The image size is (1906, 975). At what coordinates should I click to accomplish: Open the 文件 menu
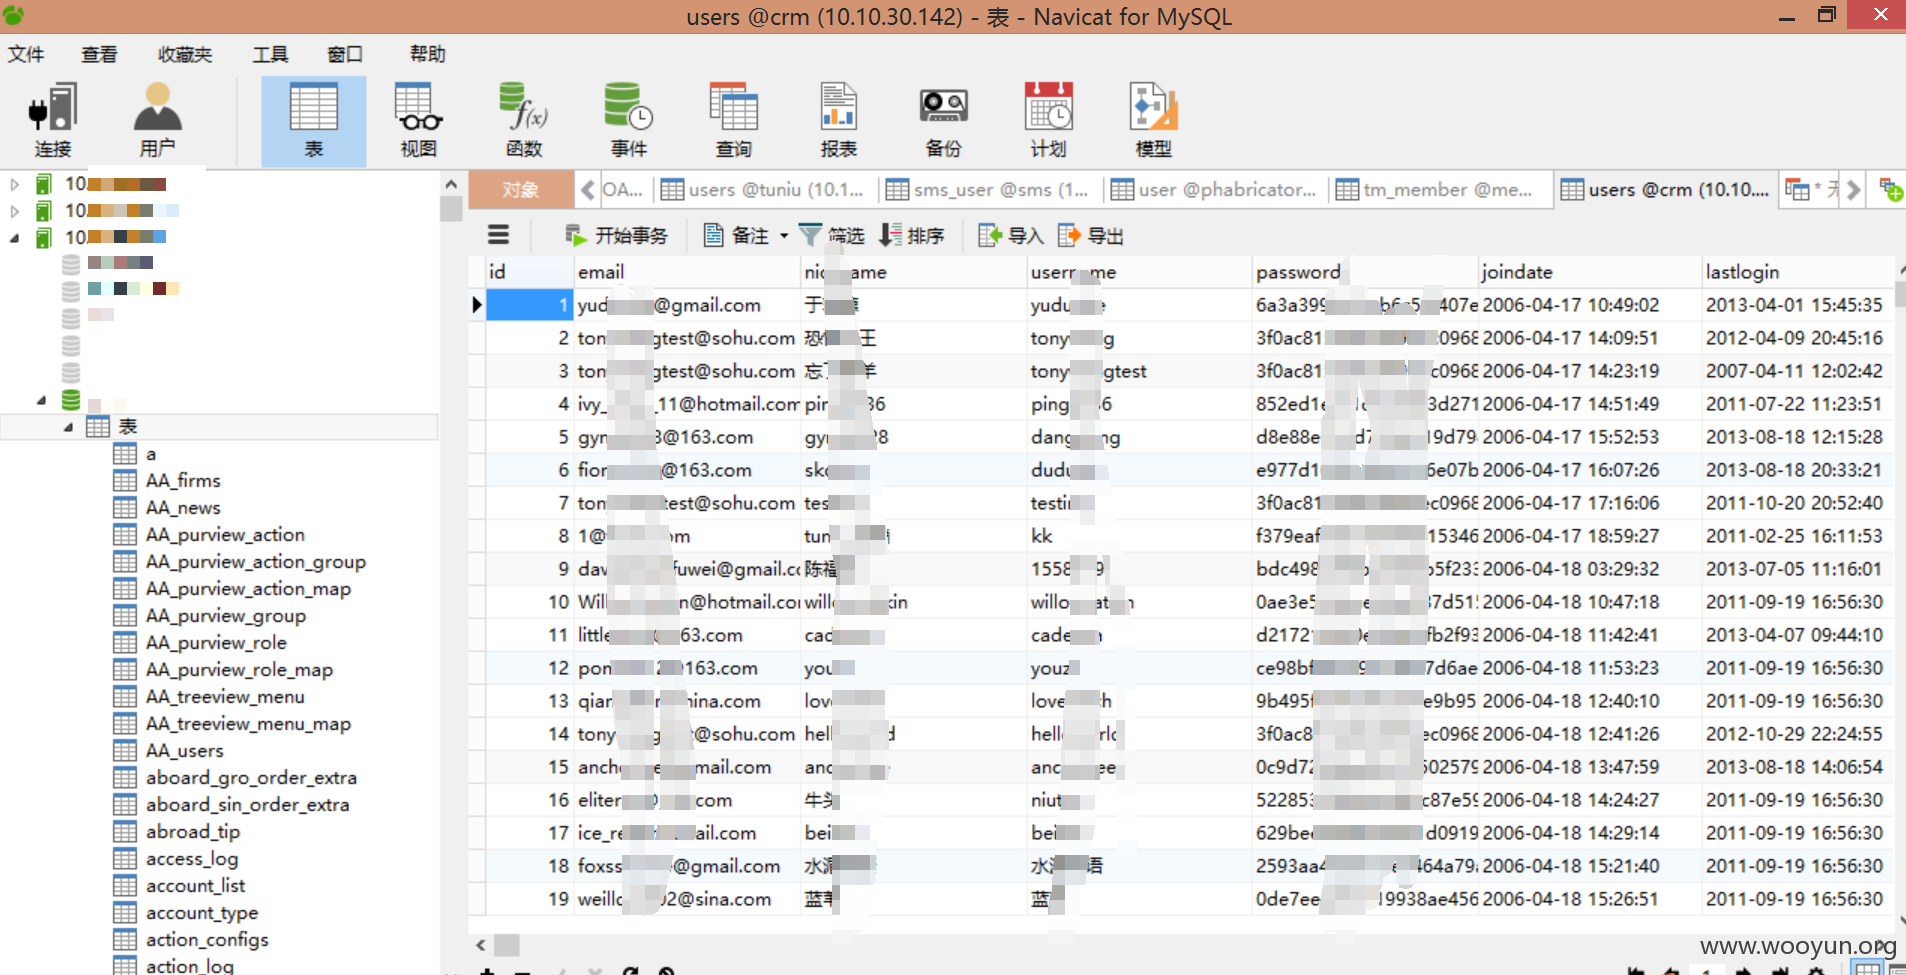click(x=26, y=54)
